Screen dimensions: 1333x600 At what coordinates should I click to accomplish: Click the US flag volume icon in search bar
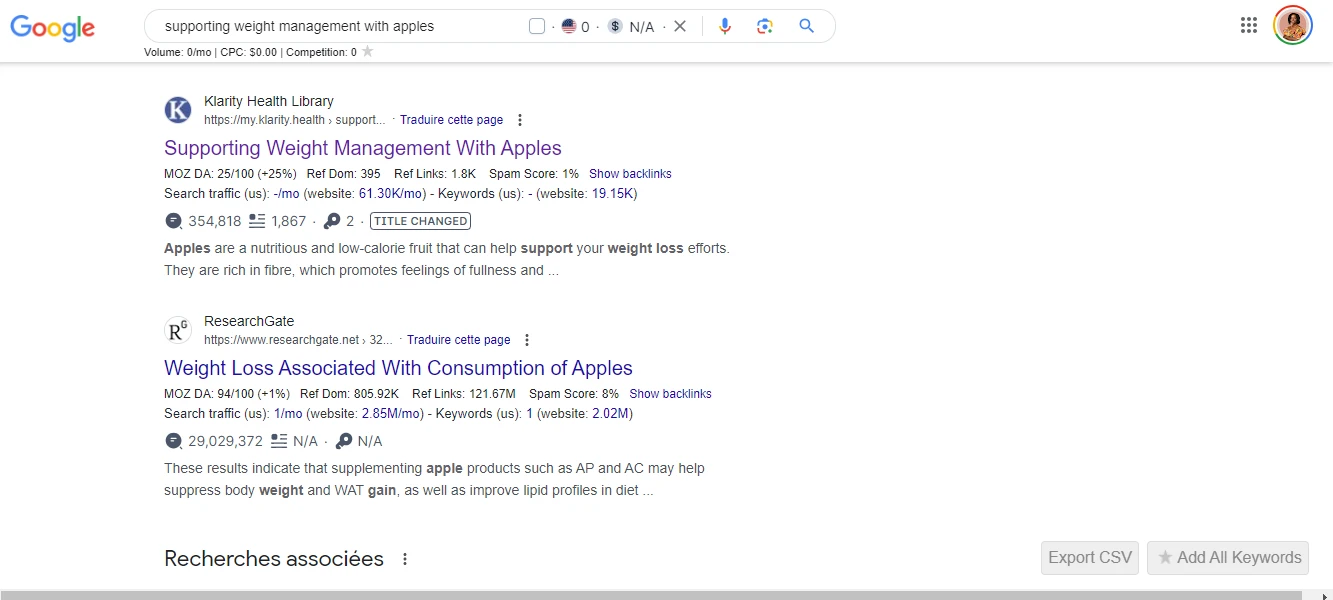click(569, 26)
